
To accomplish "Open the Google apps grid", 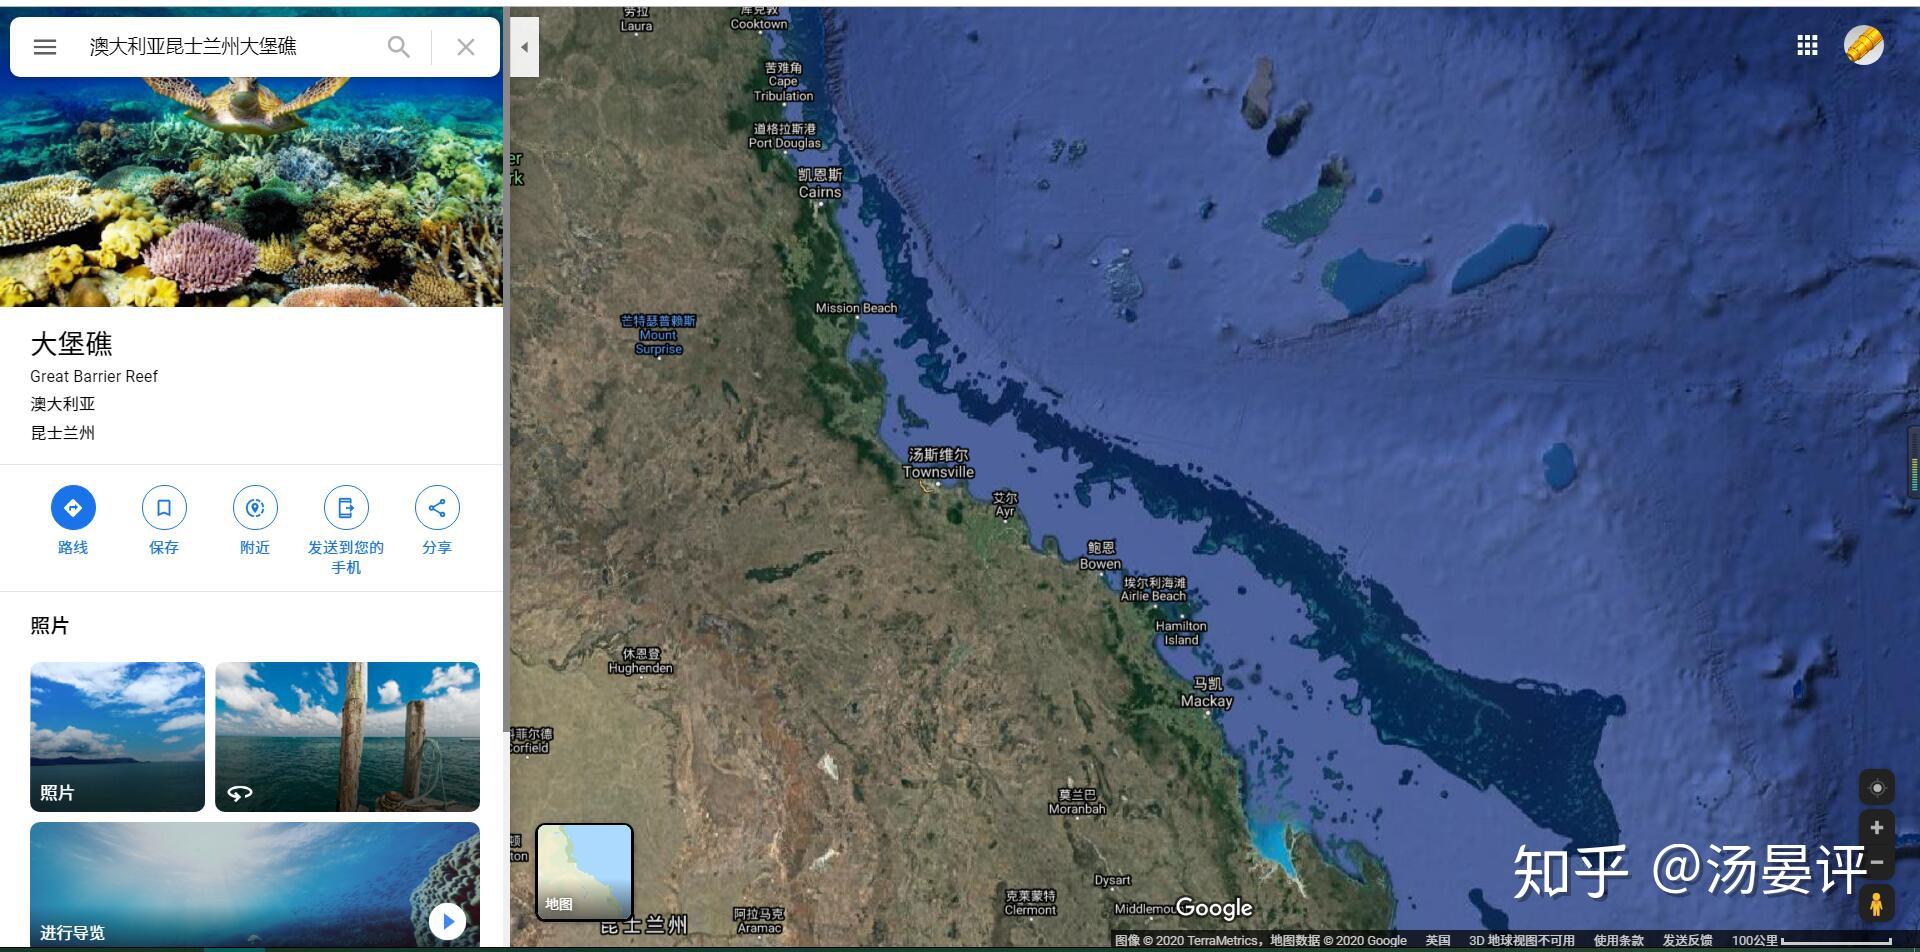I will tap(1807, 45).
